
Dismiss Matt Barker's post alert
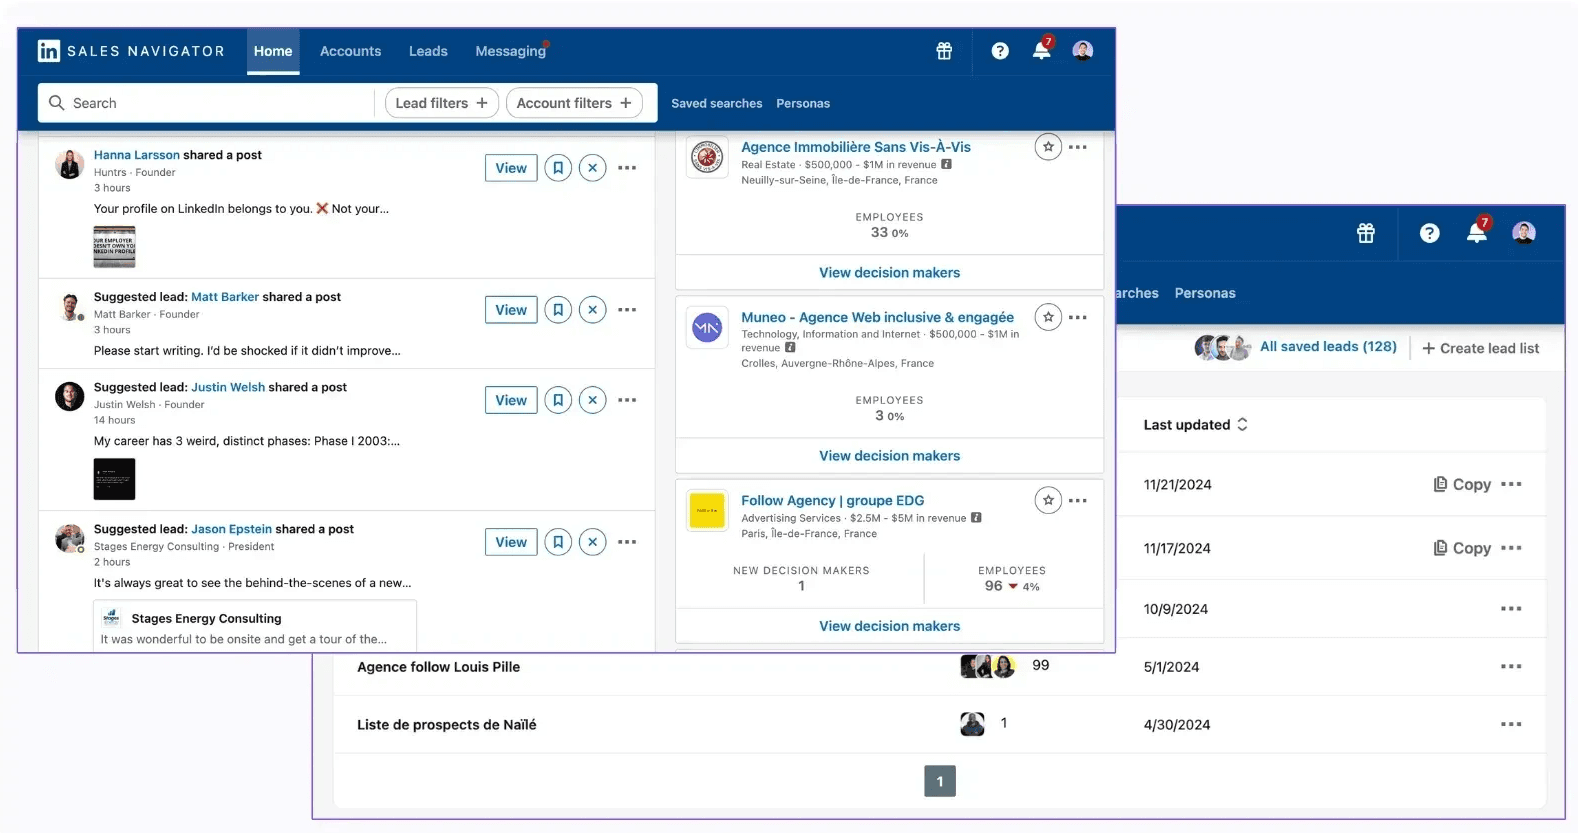tap(593, 310)
